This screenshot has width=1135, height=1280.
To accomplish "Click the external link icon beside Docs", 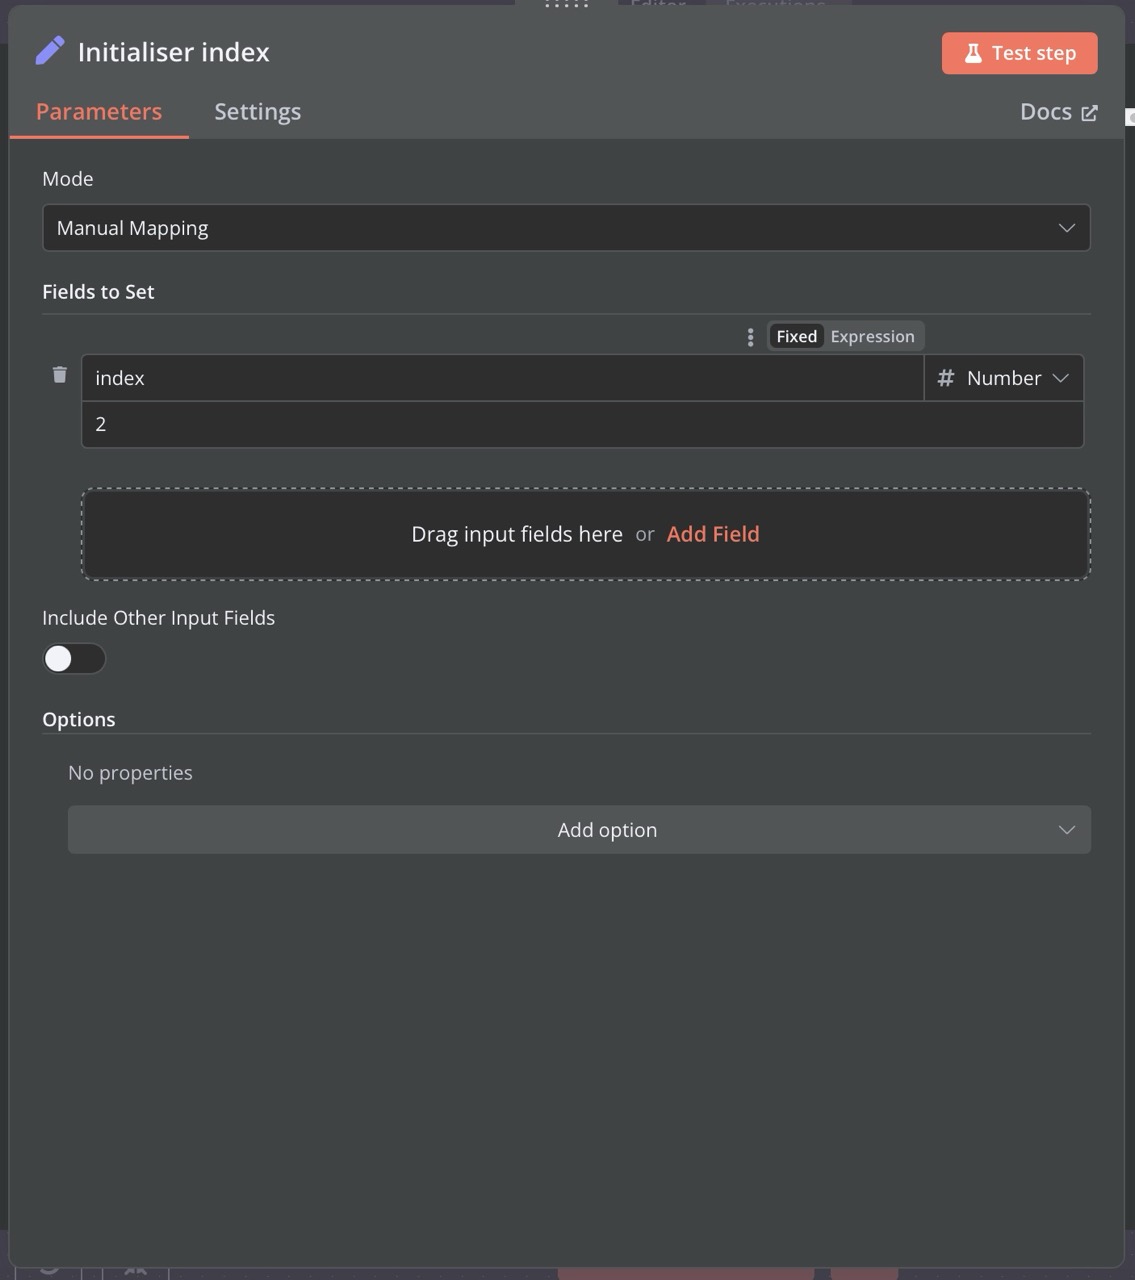I will tap(1089, 112).
